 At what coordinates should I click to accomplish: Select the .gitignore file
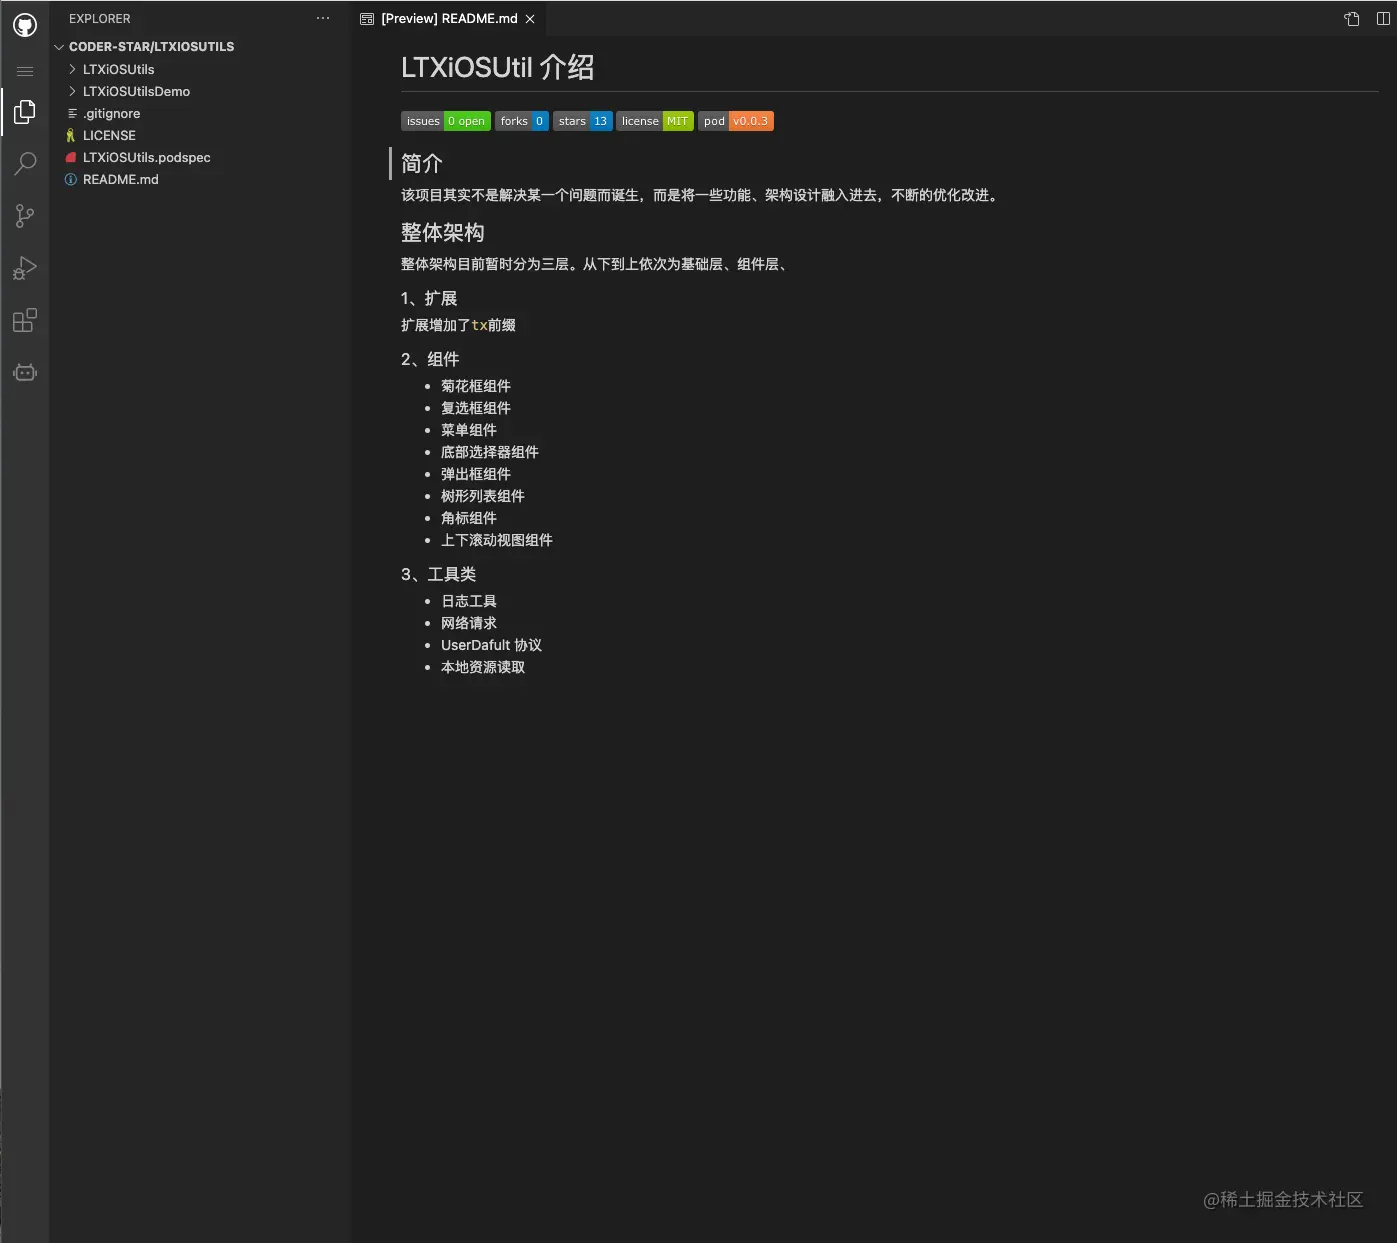tap(111, 113)
